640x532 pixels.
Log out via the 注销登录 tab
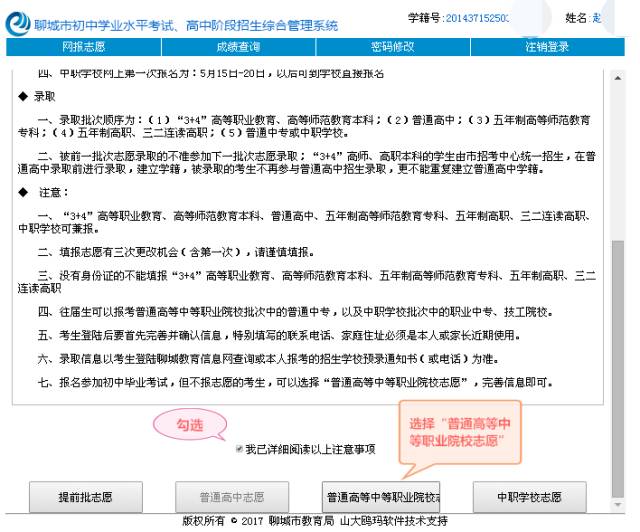click(x=546, y=46)
